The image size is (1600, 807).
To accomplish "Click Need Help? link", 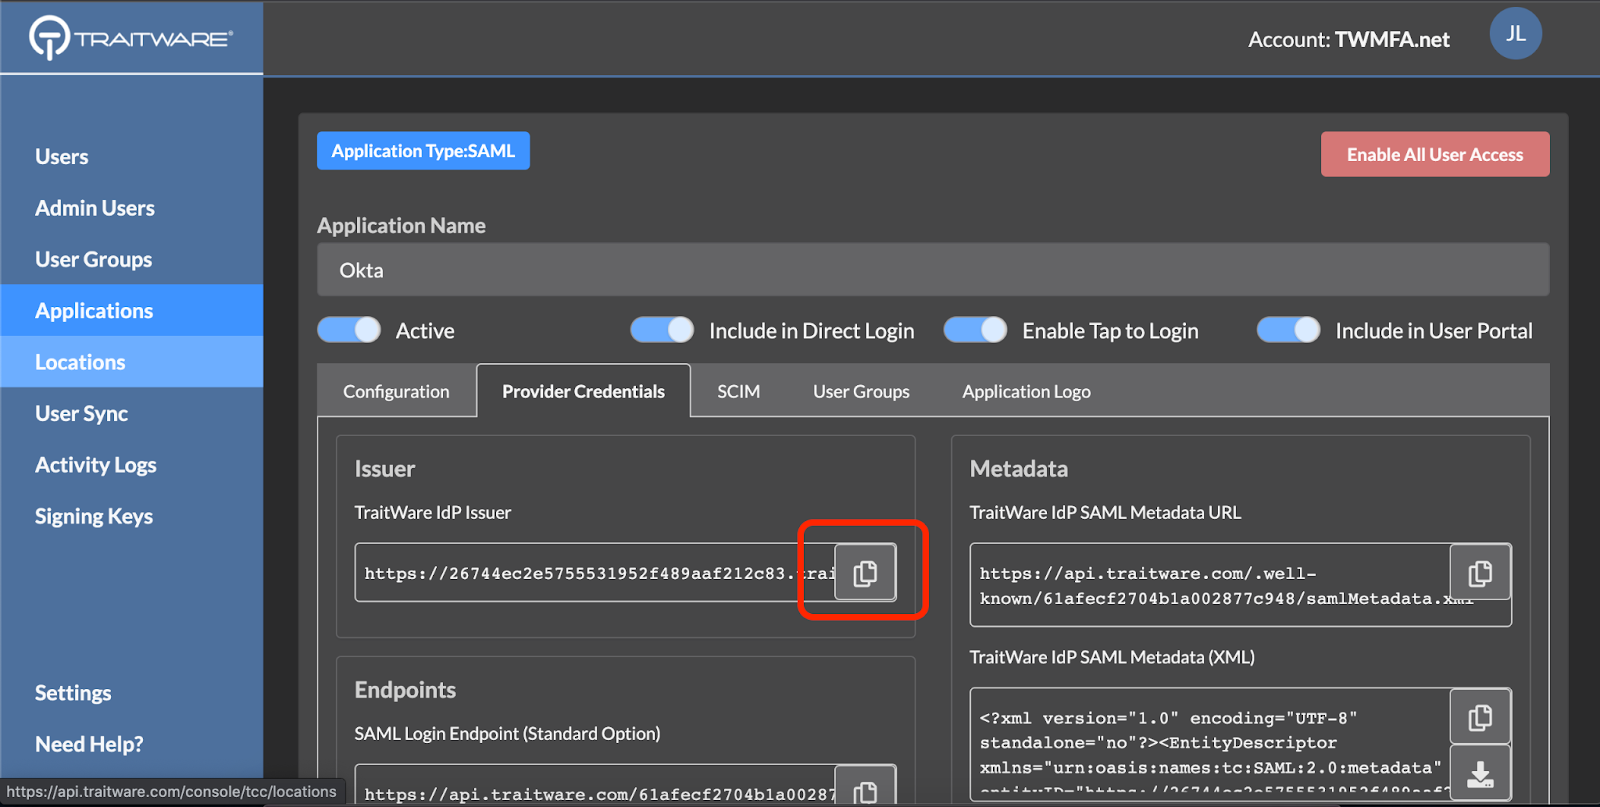I will coord(131,744).
